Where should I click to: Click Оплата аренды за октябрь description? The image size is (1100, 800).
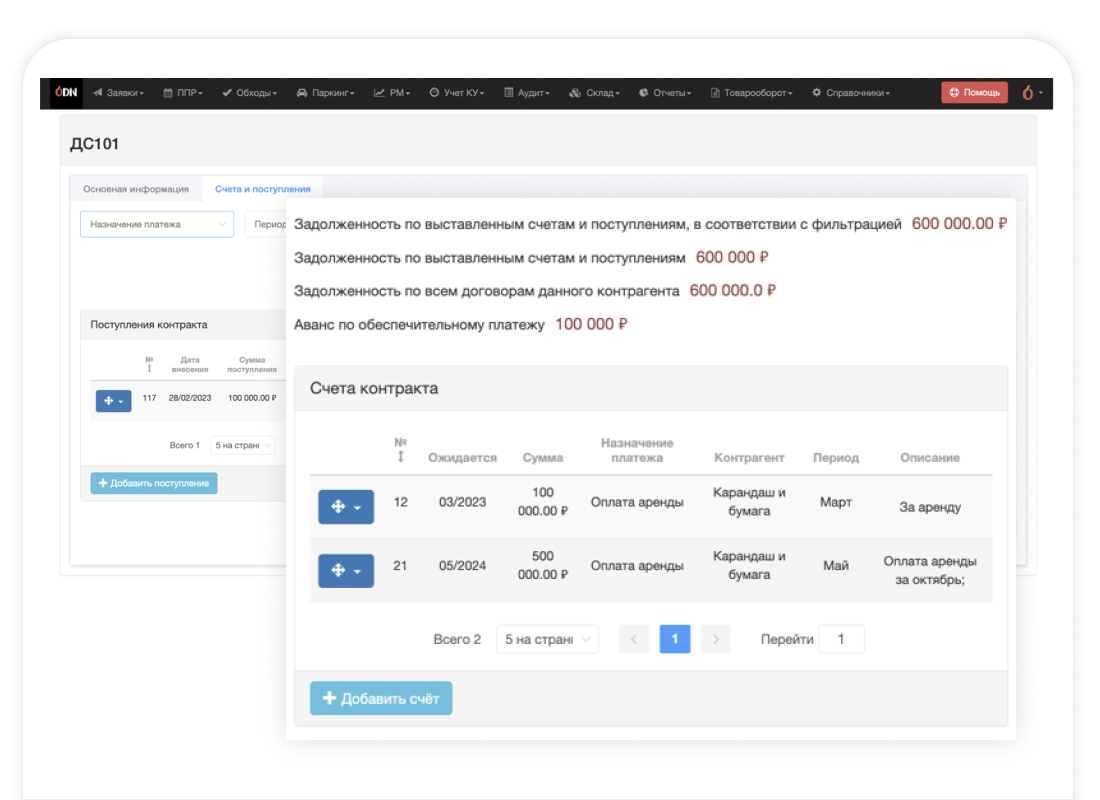[930, 571]
